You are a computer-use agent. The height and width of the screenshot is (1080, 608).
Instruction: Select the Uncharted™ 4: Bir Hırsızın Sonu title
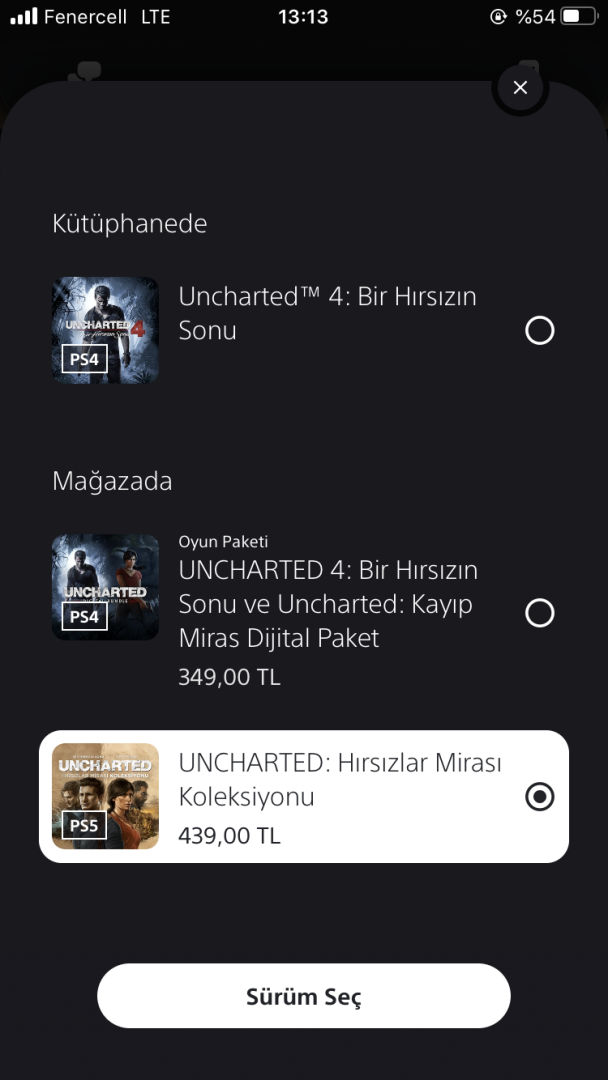click(x=327, y=313)
